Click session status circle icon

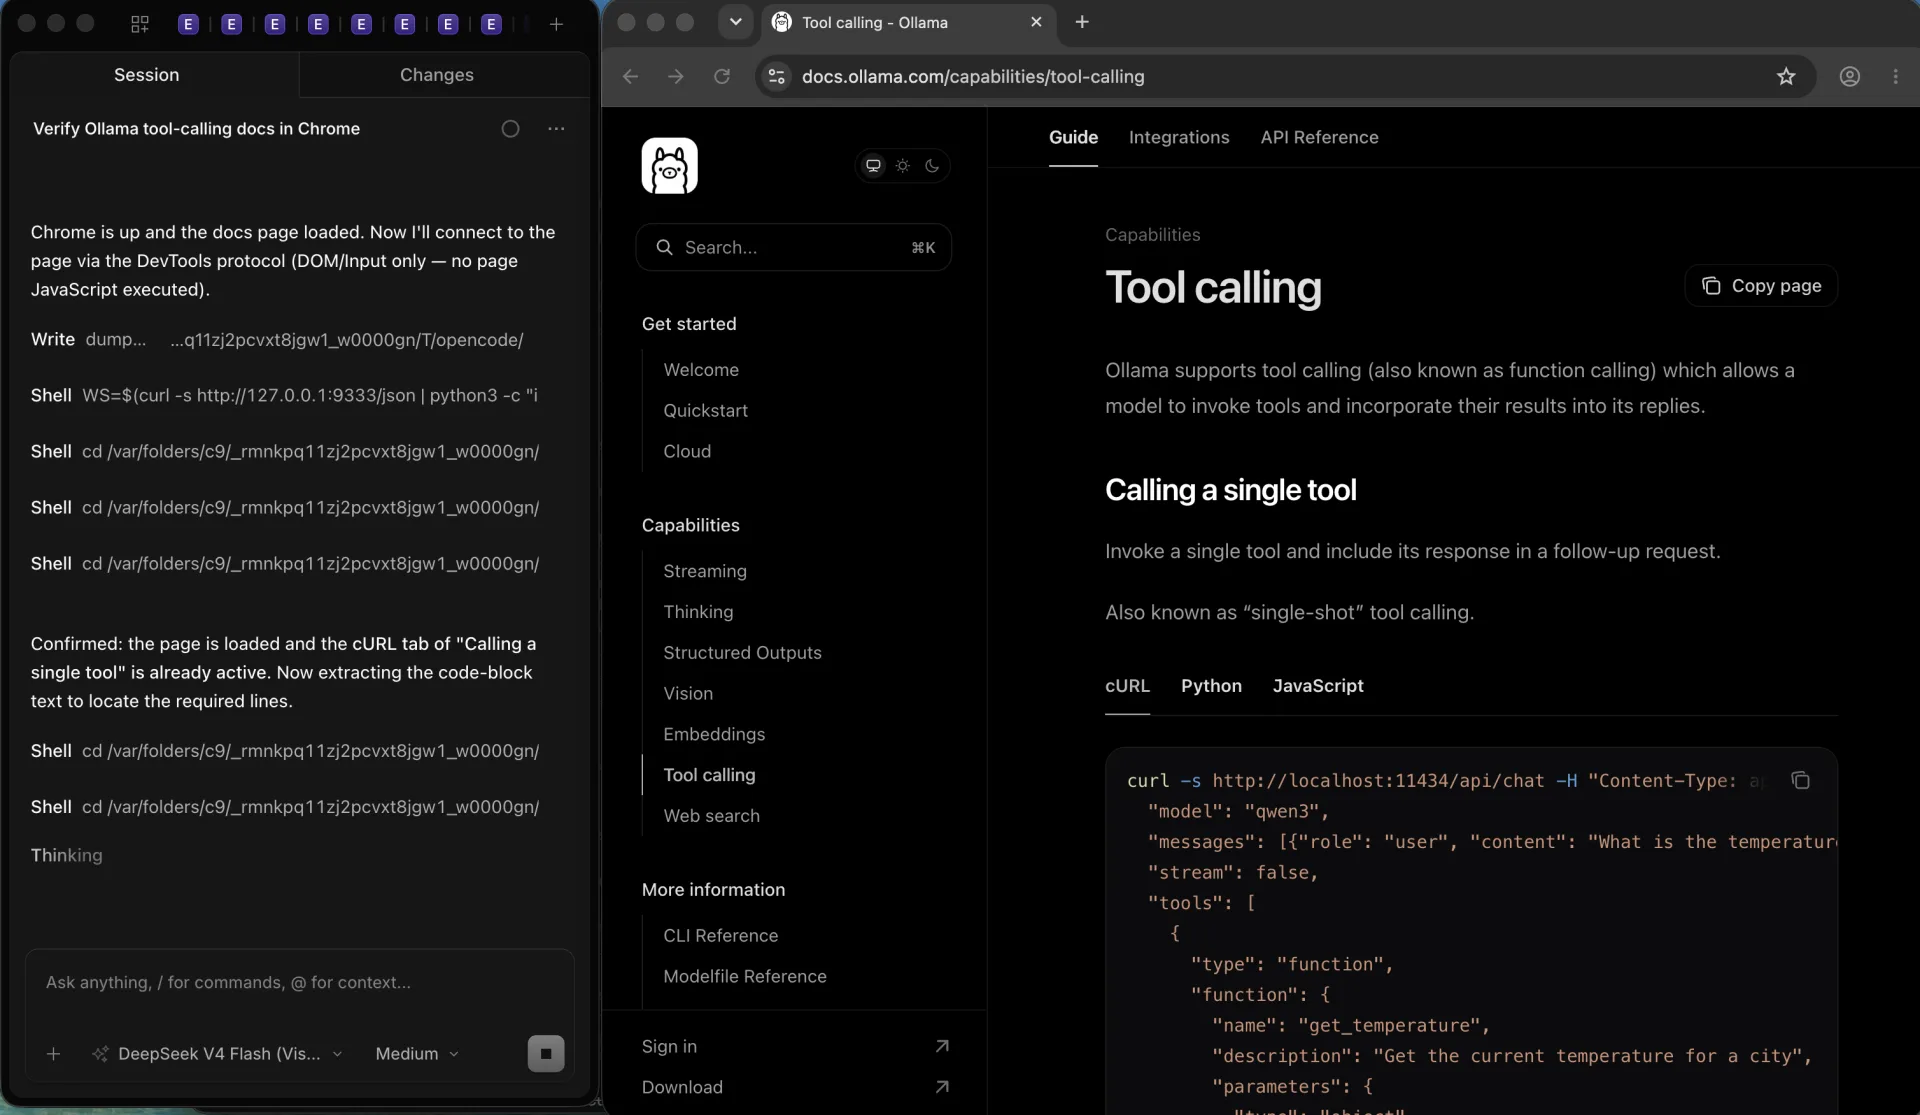point(510,129)
